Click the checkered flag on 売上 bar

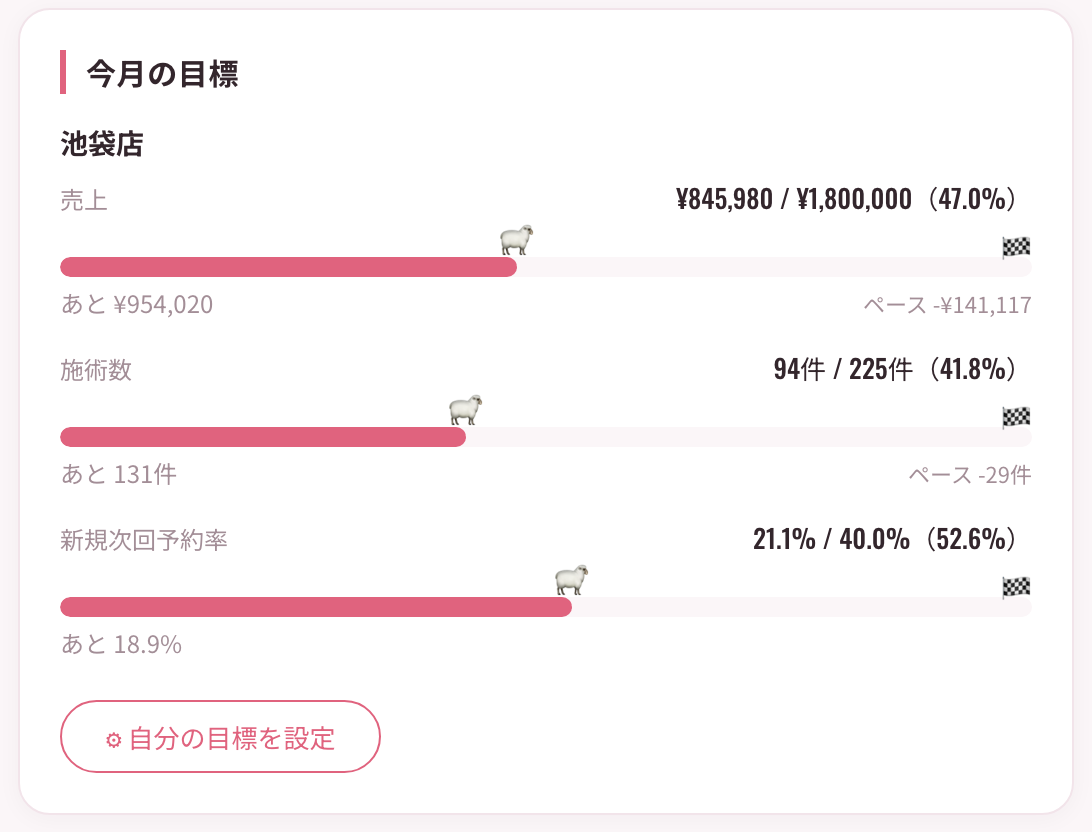pyautogui.click(x=1016, y=247)
